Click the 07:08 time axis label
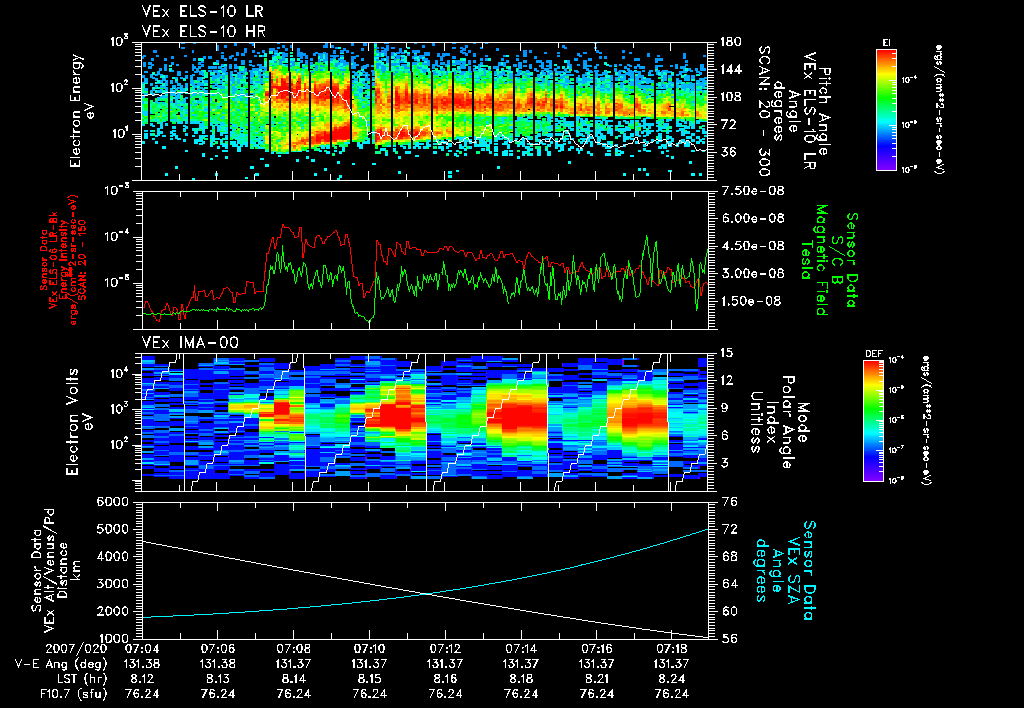Viewport: 1024px width, 708px height. [x=293, y=650]
